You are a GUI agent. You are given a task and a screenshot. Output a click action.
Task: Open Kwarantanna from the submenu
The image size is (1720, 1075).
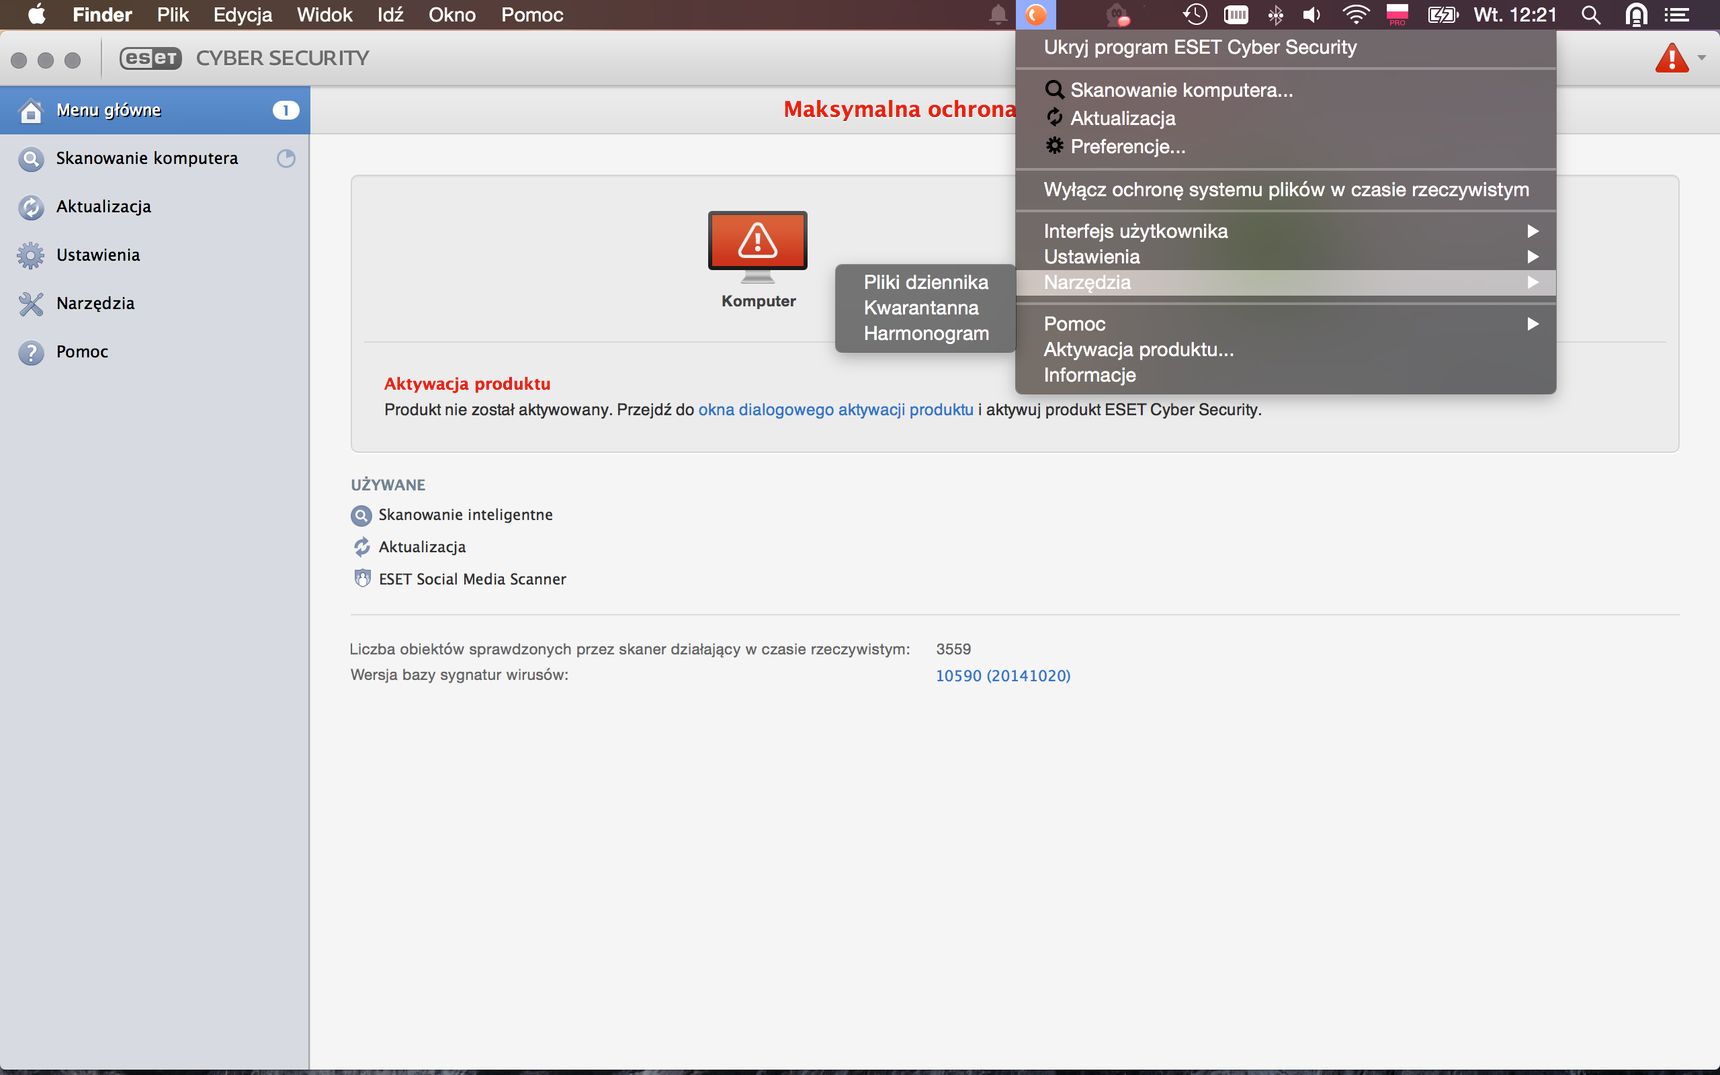tap(926, 308)
